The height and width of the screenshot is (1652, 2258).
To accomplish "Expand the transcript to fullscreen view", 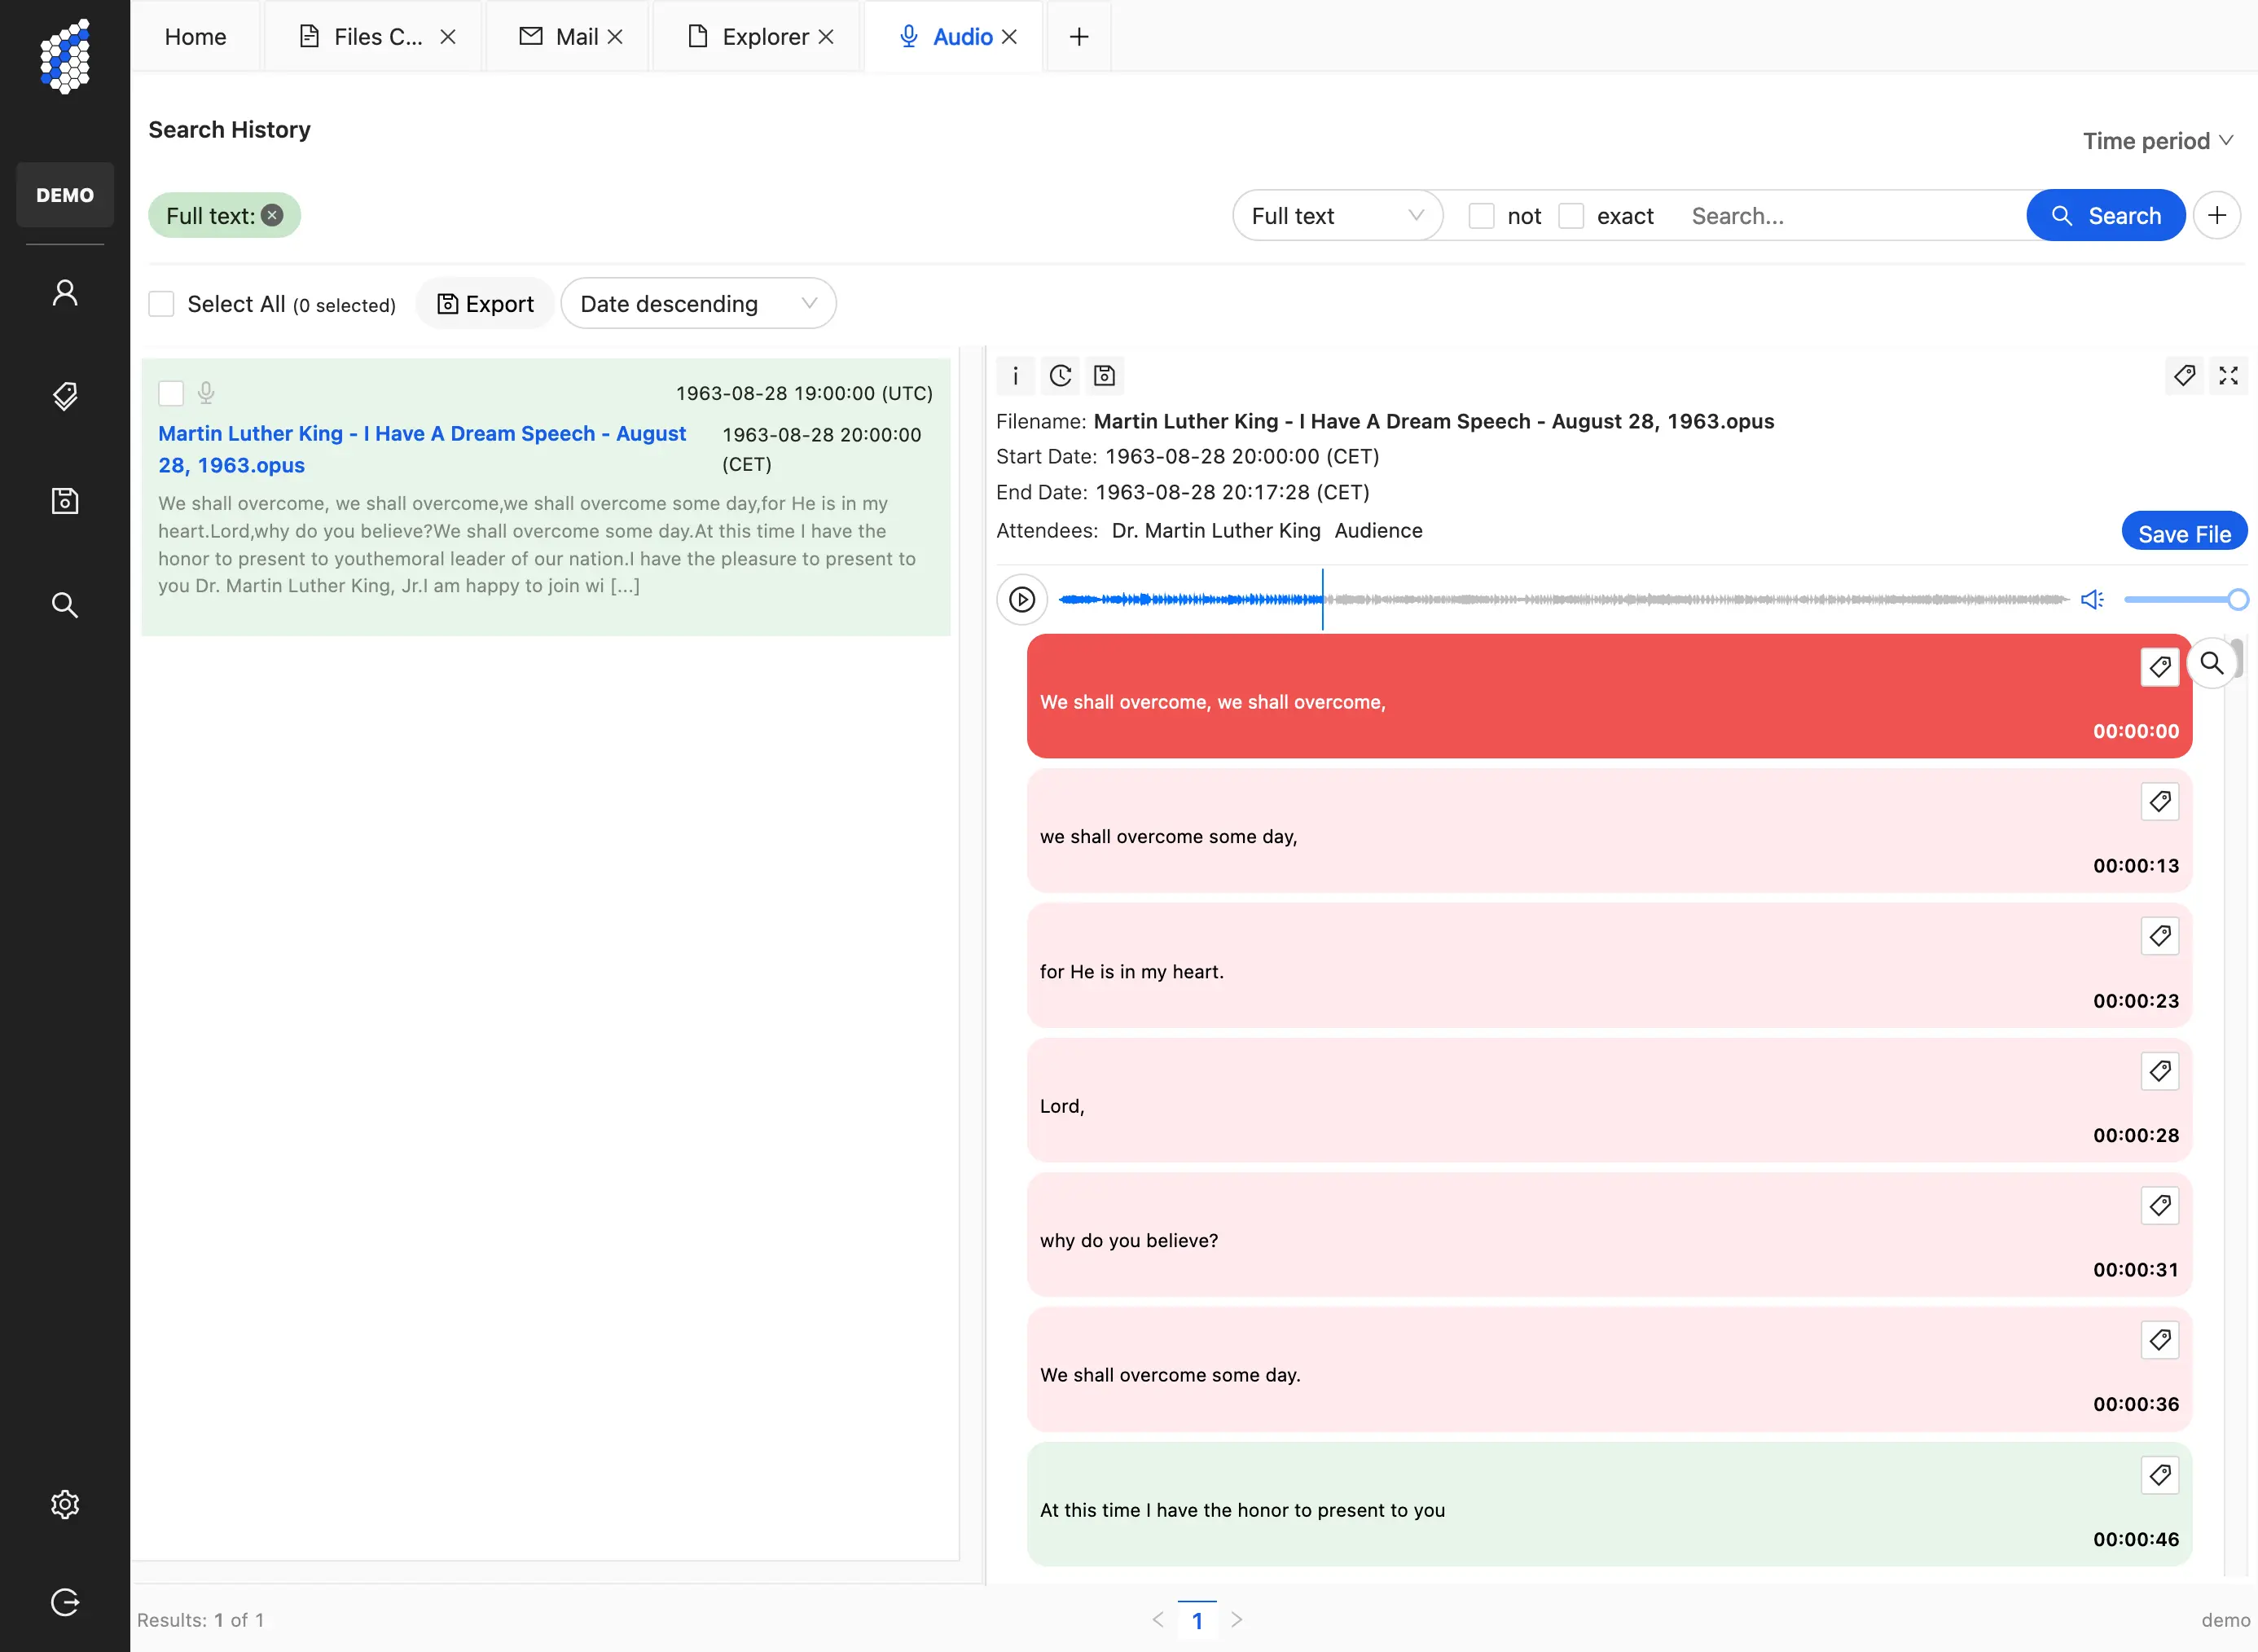I will pyautogui.click(x=2229, y=376).
